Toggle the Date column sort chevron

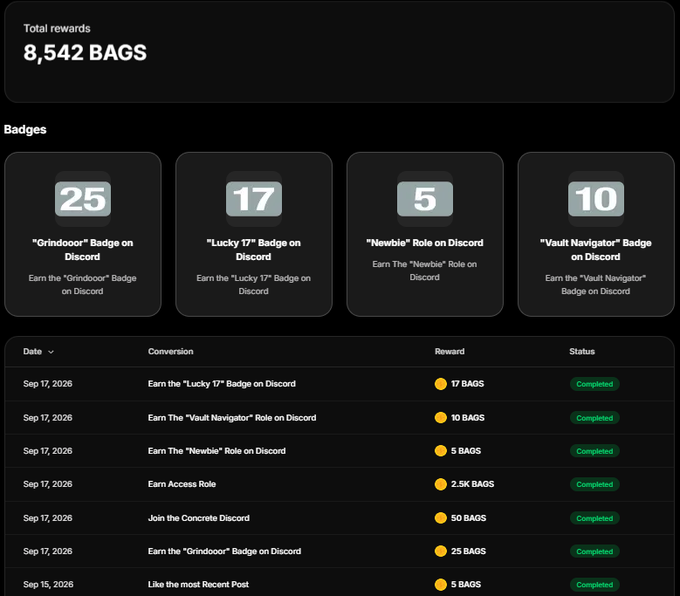click(x=51, y=352)
